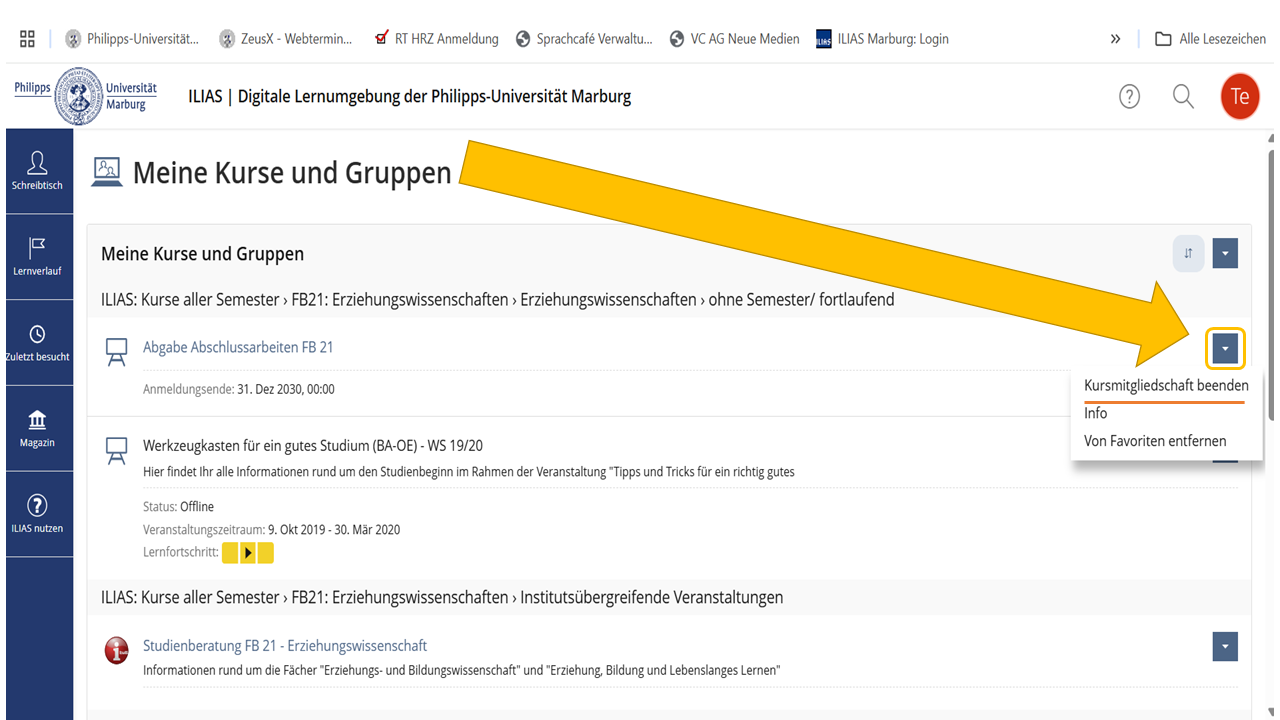This screenshot has width=1280, height=720.
Task: Click the sort button in panel header
Action: point(1188,254)
